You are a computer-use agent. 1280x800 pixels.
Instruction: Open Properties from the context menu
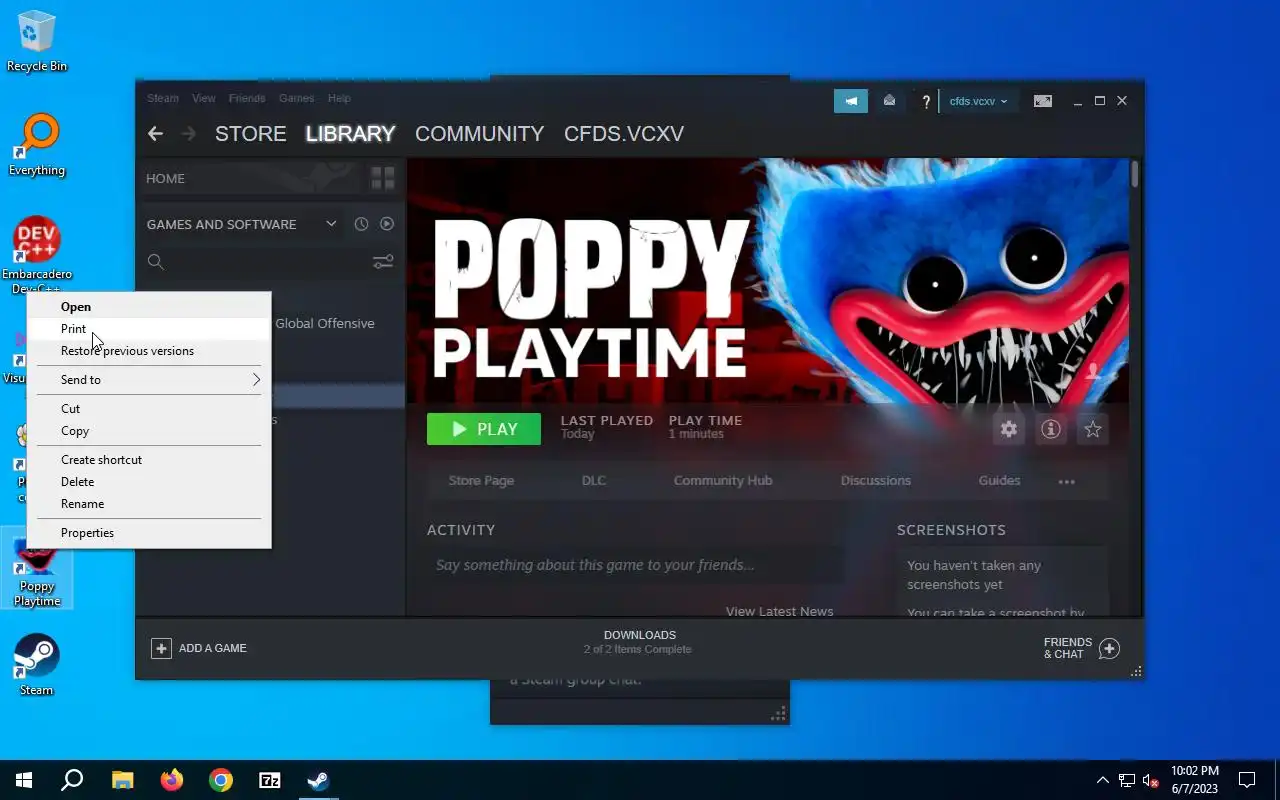[149, 533]
